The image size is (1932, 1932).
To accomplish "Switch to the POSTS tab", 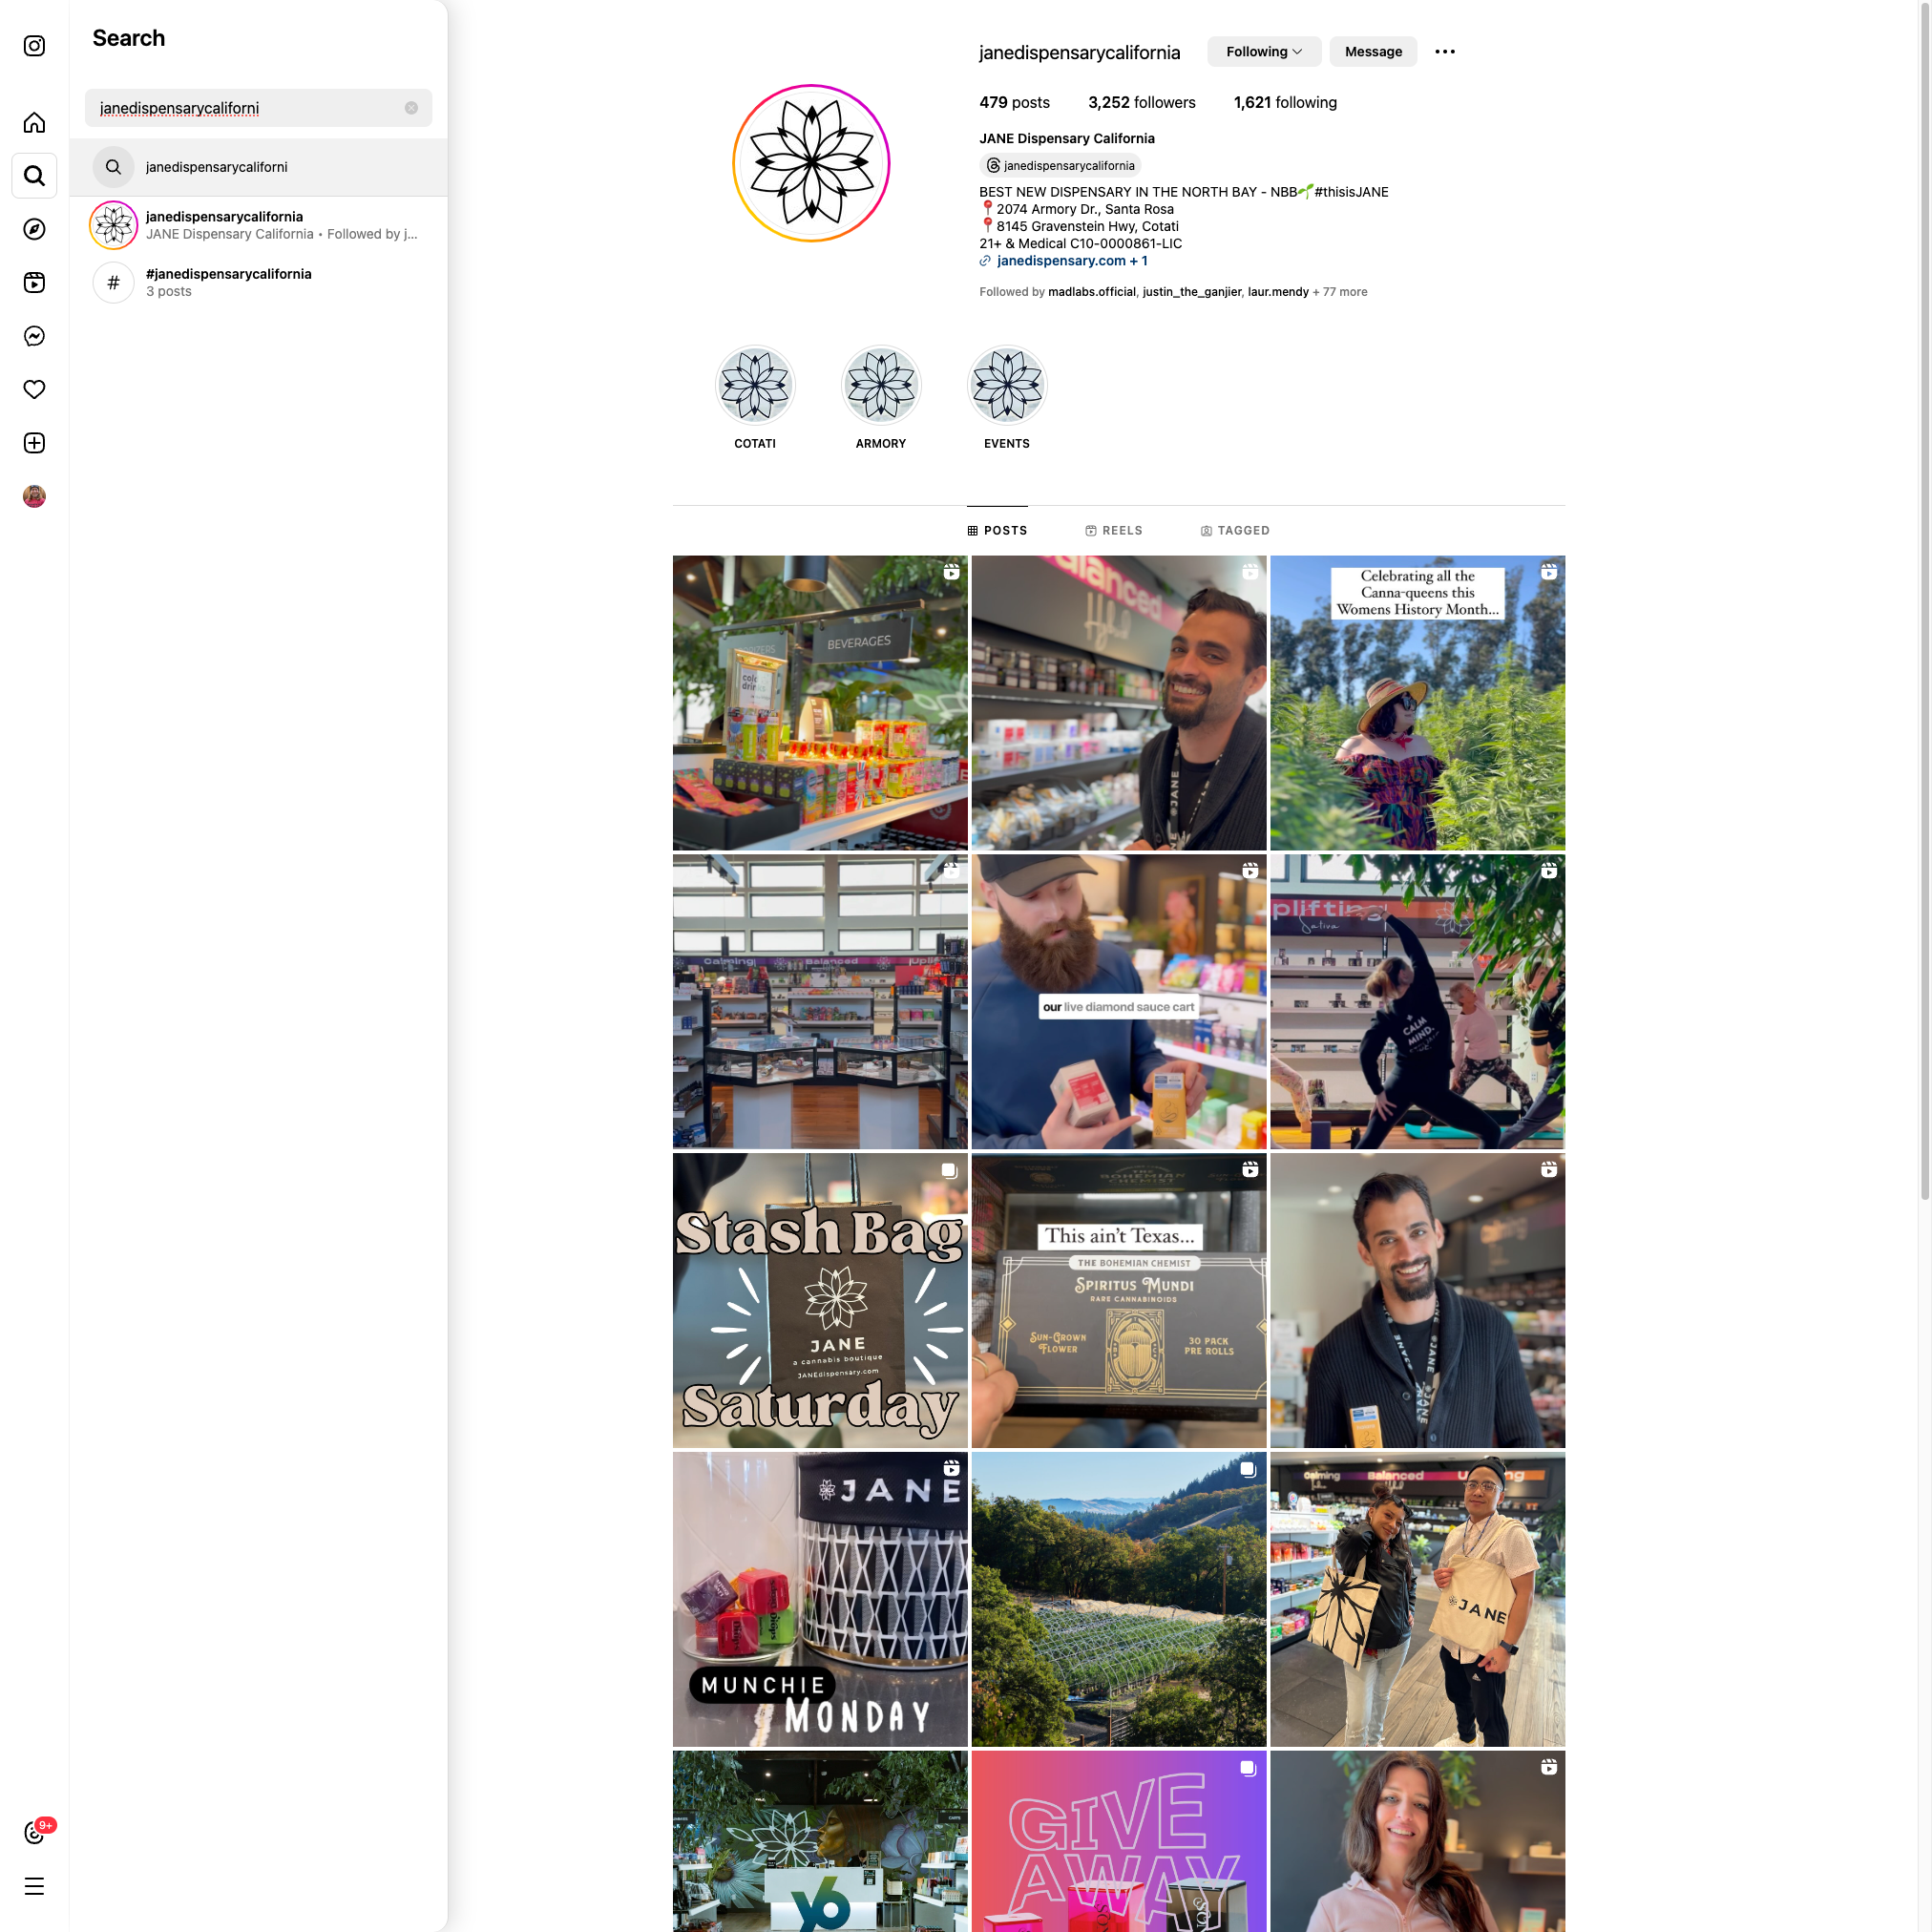I will pyautogui.click(x=997, y=531).
